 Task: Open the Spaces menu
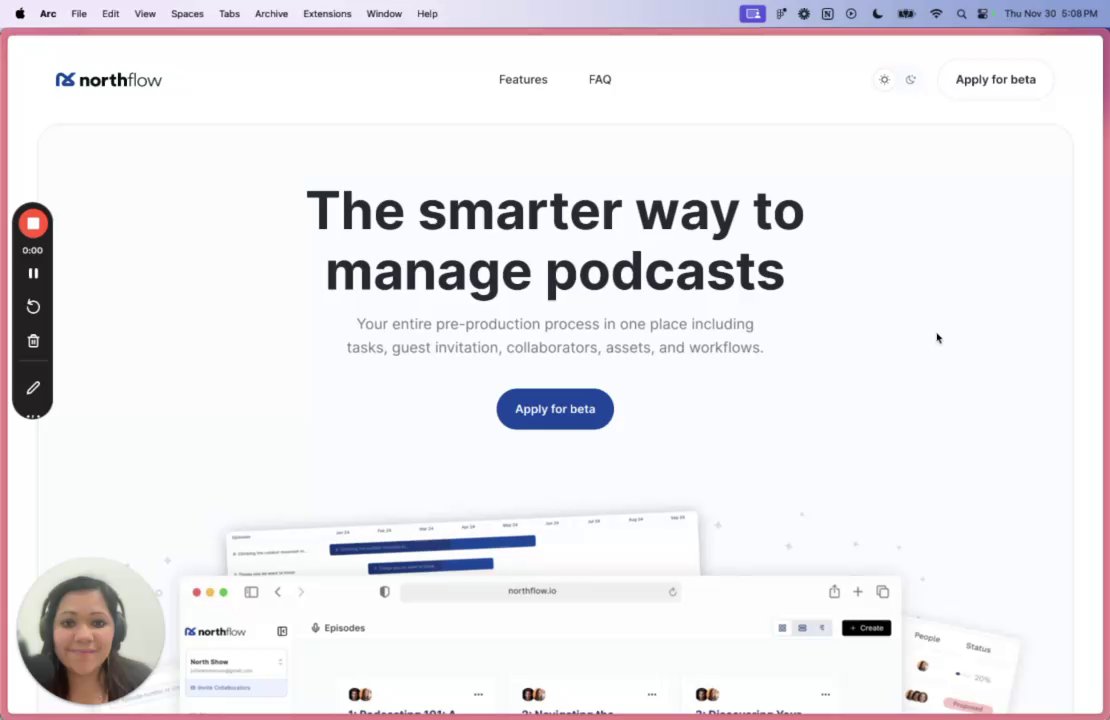click(x=187, y=13)
